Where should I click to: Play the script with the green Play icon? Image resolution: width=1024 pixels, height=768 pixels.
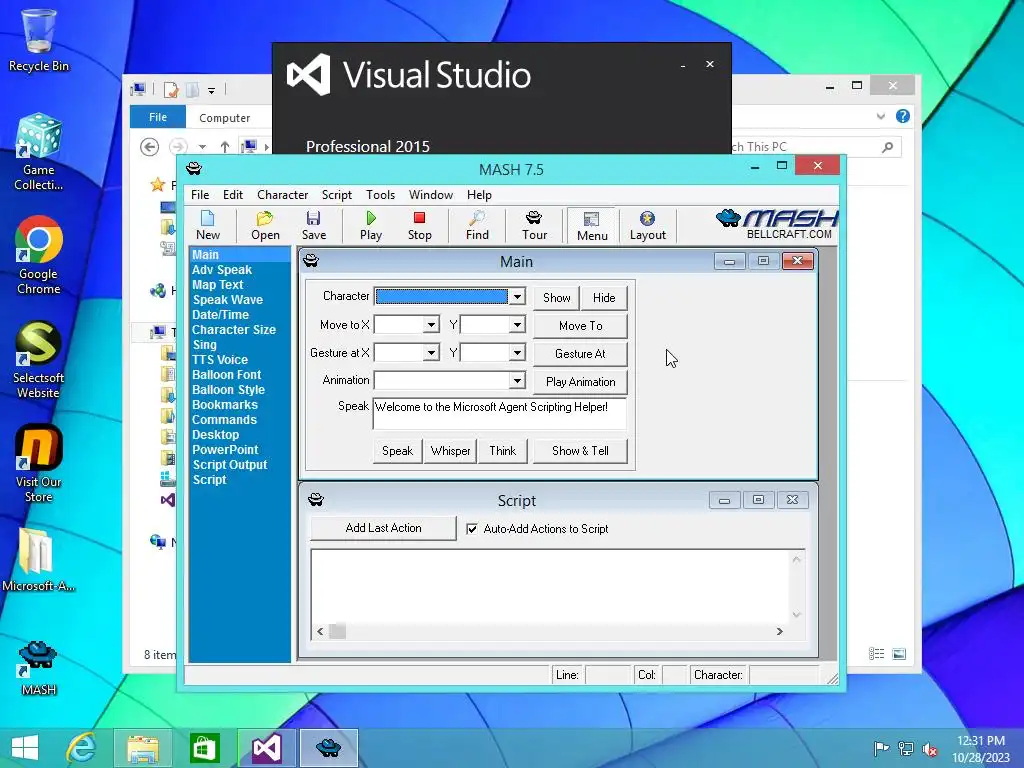tap(371, 225)
